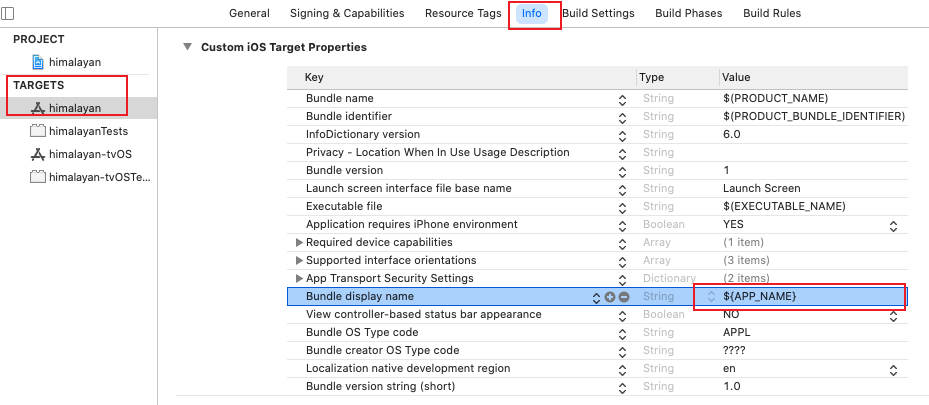Select Bundle version row value 1
Image resolution: width=929 pixels, height=405 pixels.
click(726, 171)
